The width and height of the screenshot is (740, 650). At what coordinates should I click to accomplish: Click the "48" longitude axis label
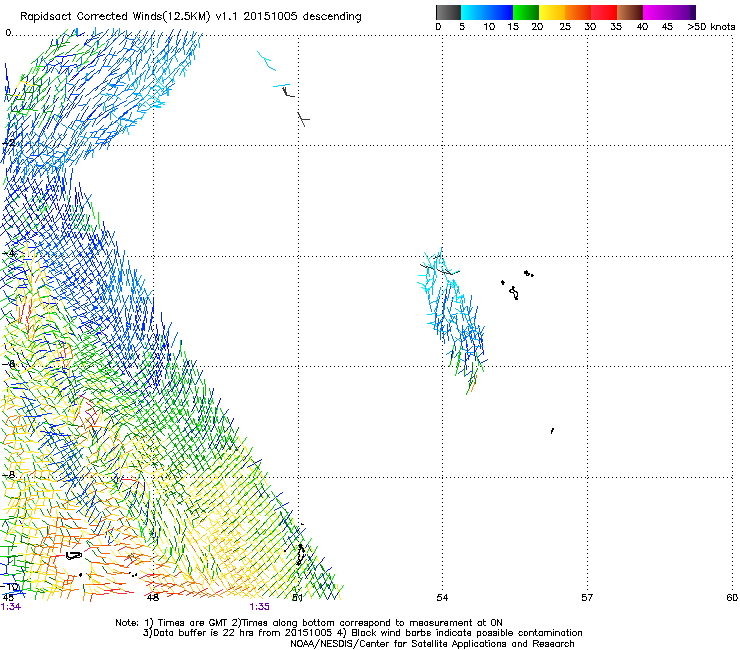153,598
